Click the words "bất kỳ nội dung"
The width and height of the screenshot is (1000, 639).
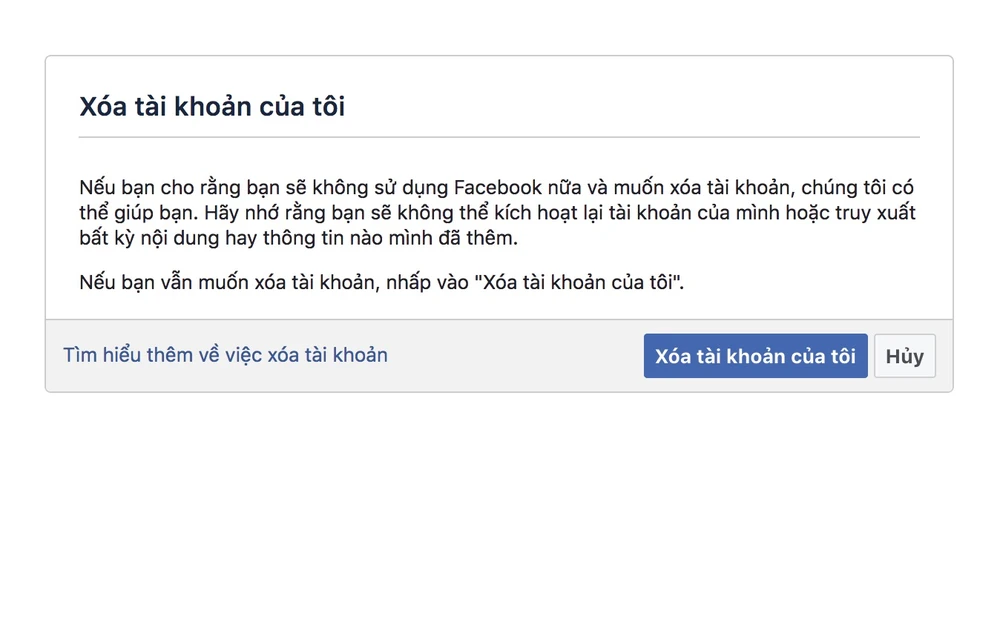point(146,239)
